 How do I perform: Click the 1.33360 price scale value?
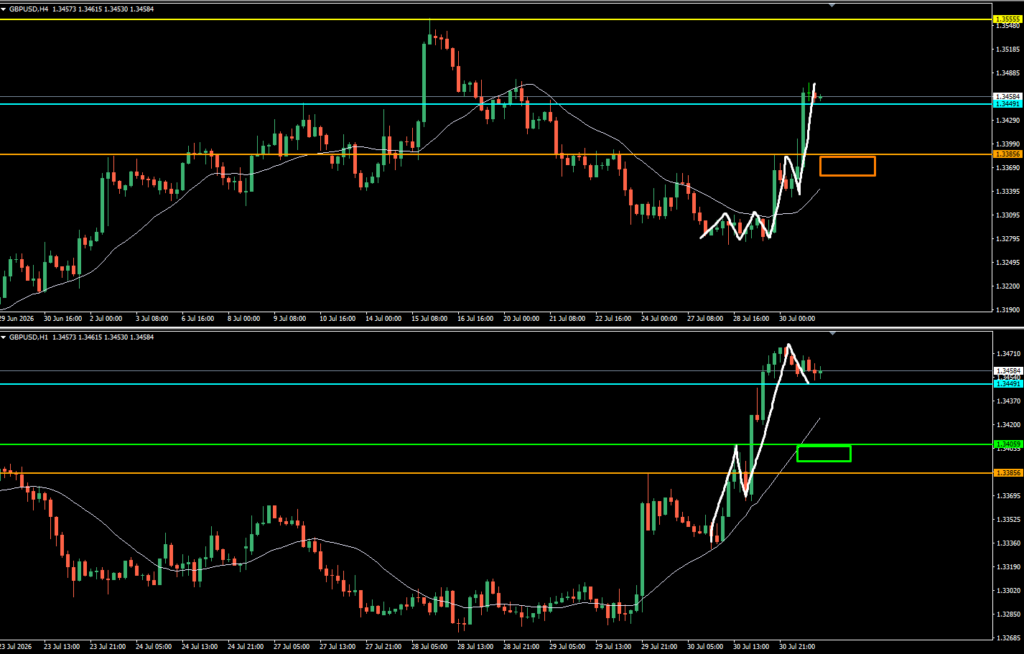pyautogui.click(x=1008, y=543)
